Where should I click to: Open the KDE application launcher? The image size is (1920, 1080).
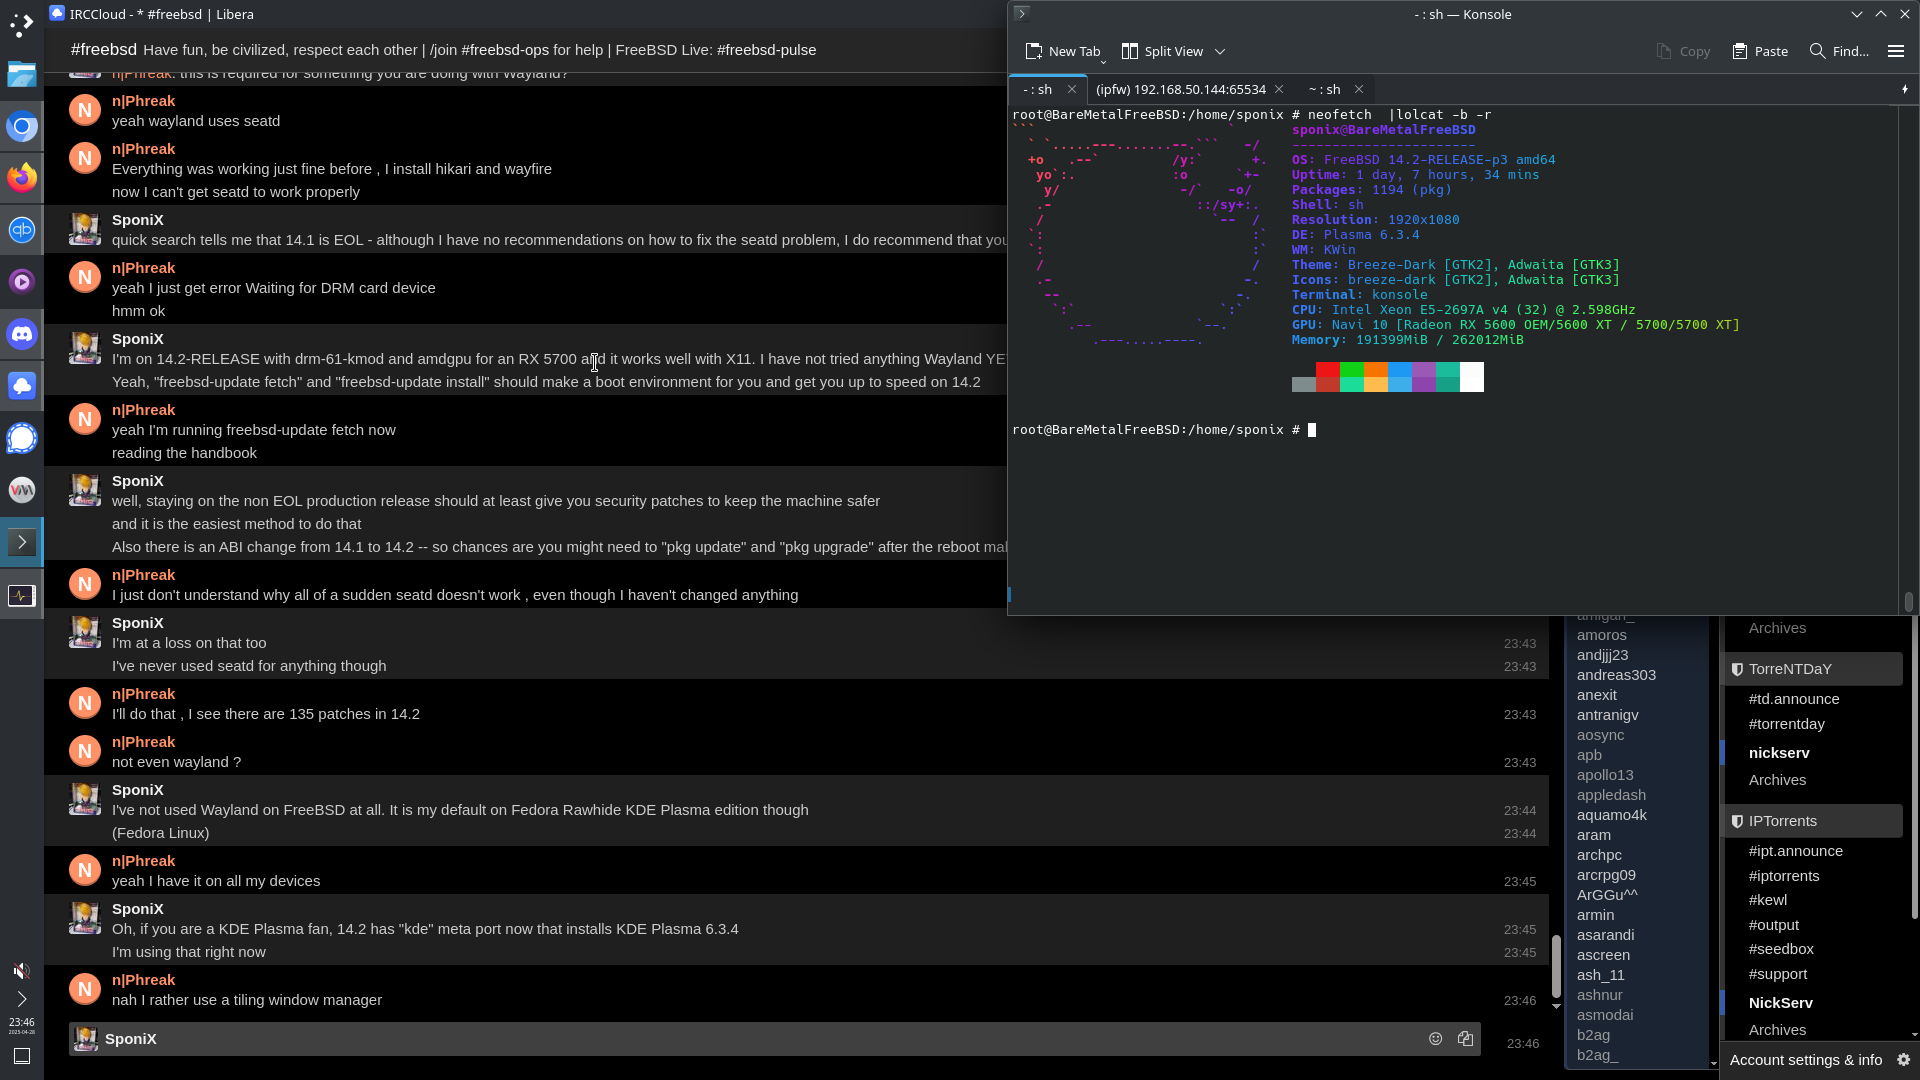[x=22, y=24]
